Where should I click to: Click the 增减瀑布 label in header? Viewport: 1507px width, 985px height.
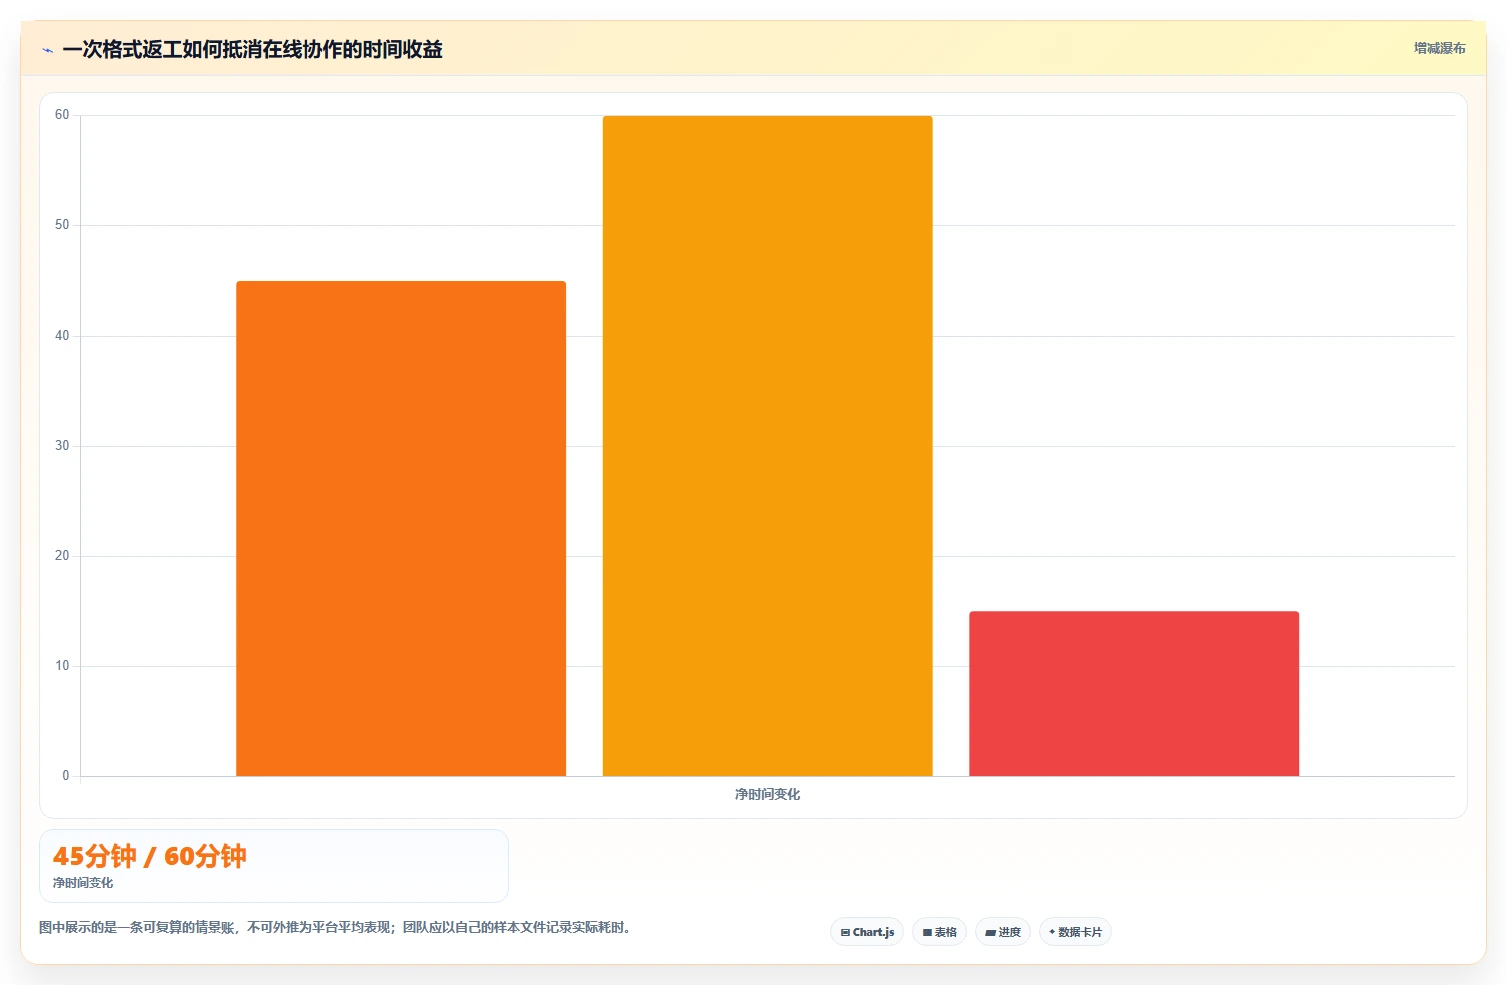click(1440, 48)
